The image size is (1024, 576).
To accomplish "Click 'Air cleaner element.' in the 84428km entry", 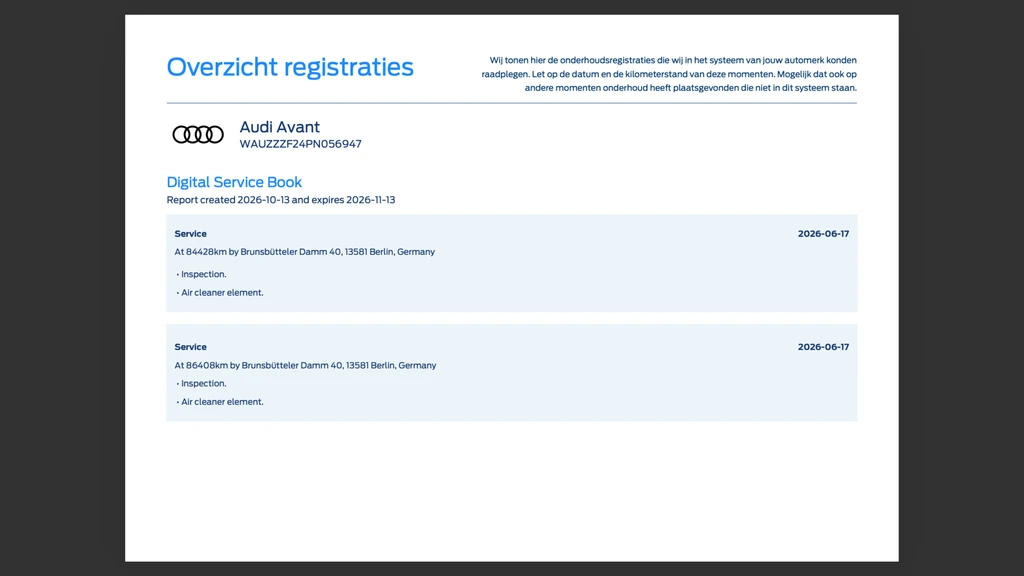I will [220, 293].
